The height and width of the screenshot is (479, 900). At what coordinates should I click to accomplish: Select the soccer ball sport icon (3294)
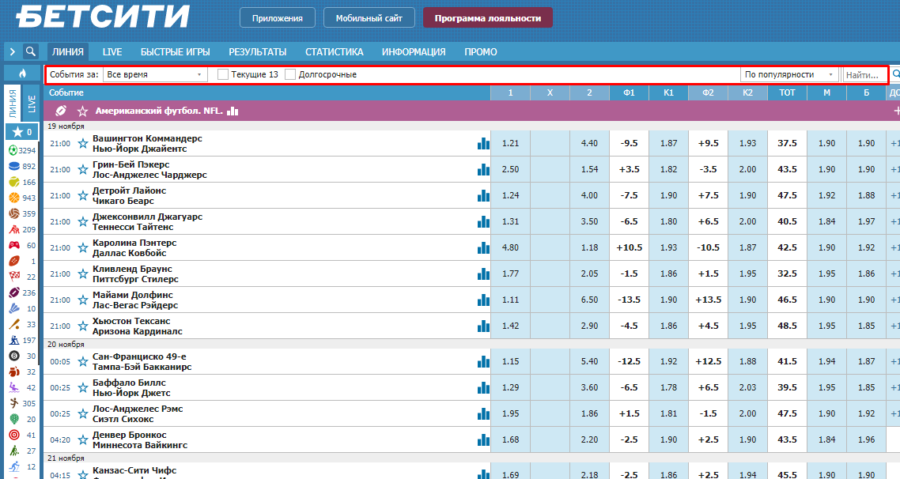(12, 150)
